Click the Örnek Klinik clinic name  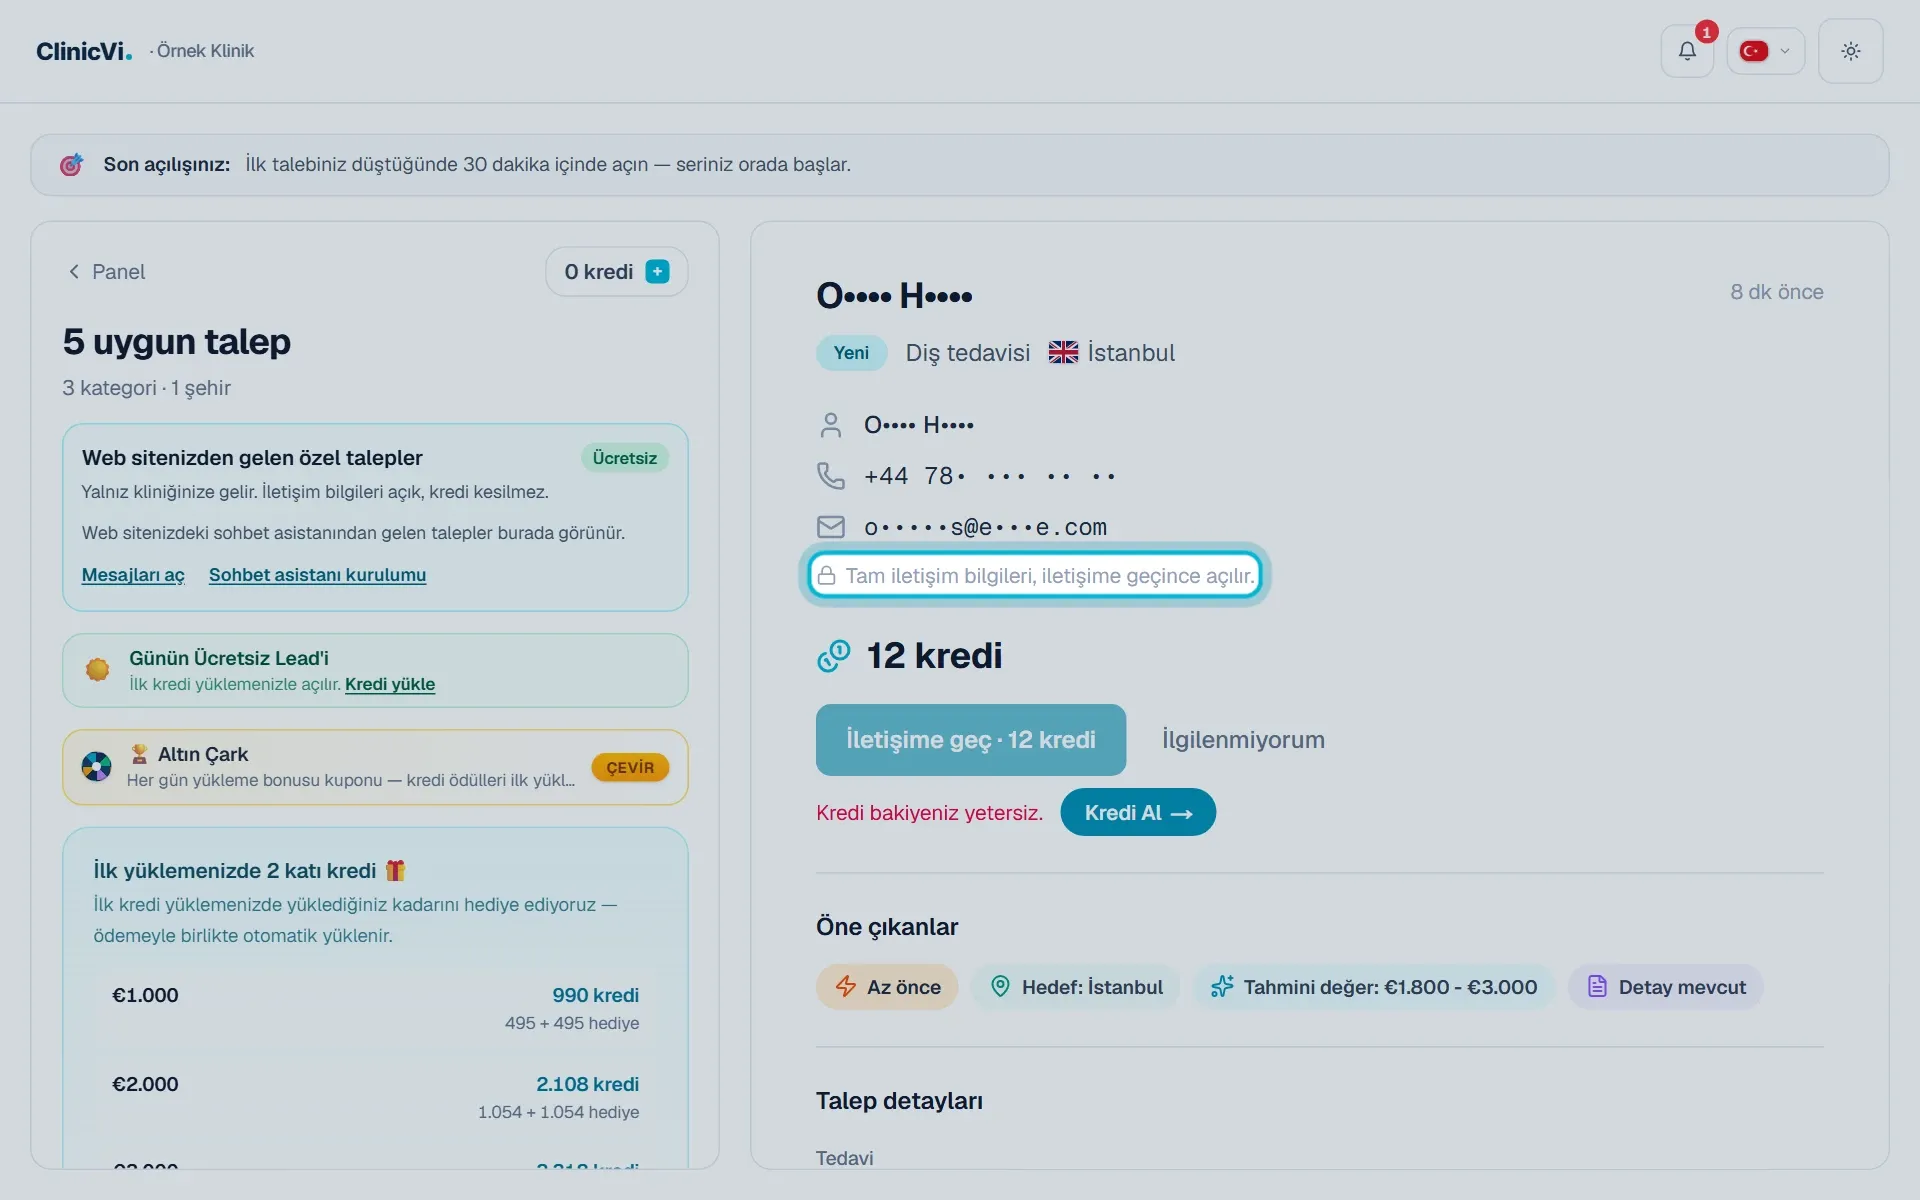[x=205, y=51]
